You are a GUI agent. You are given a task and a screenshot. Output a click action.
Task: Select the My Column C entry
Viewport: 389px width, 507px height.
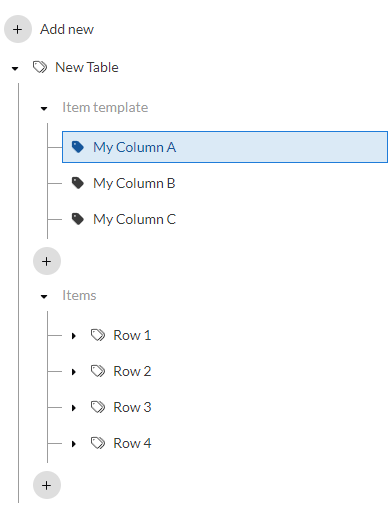(225, 219)
